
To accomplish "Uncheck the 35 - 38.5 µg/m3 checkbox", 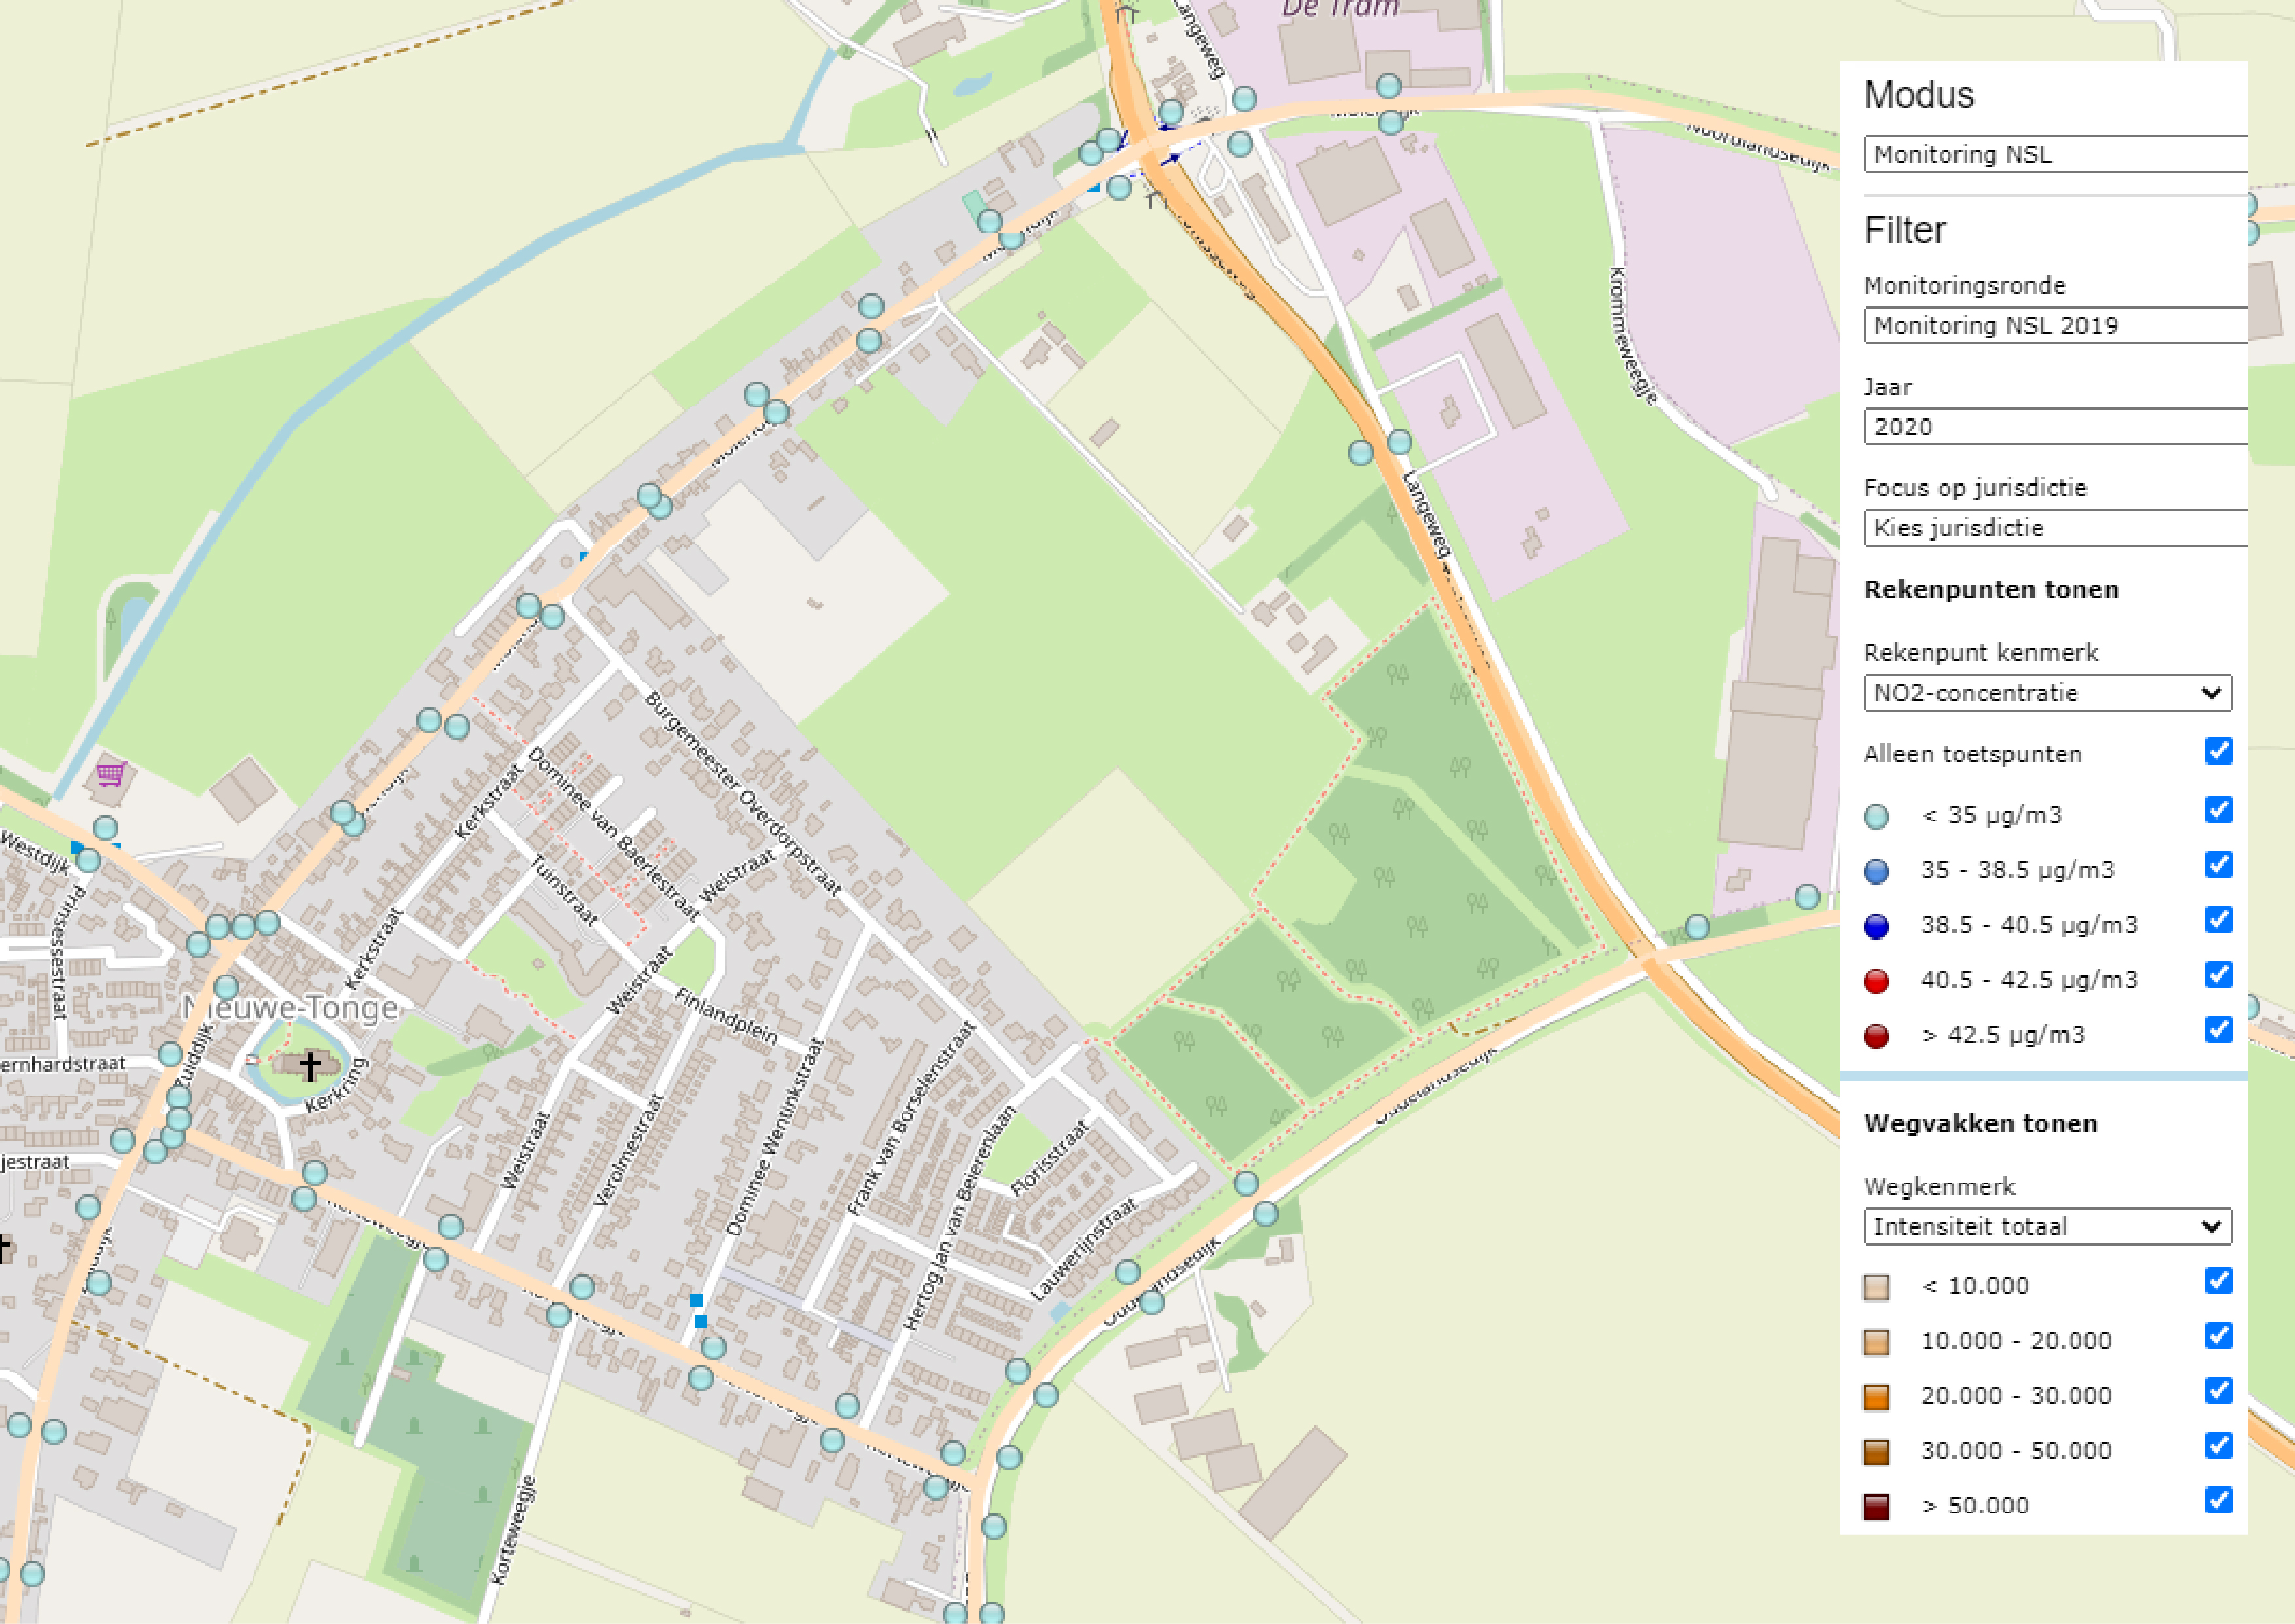I will tap(2218, 865).
